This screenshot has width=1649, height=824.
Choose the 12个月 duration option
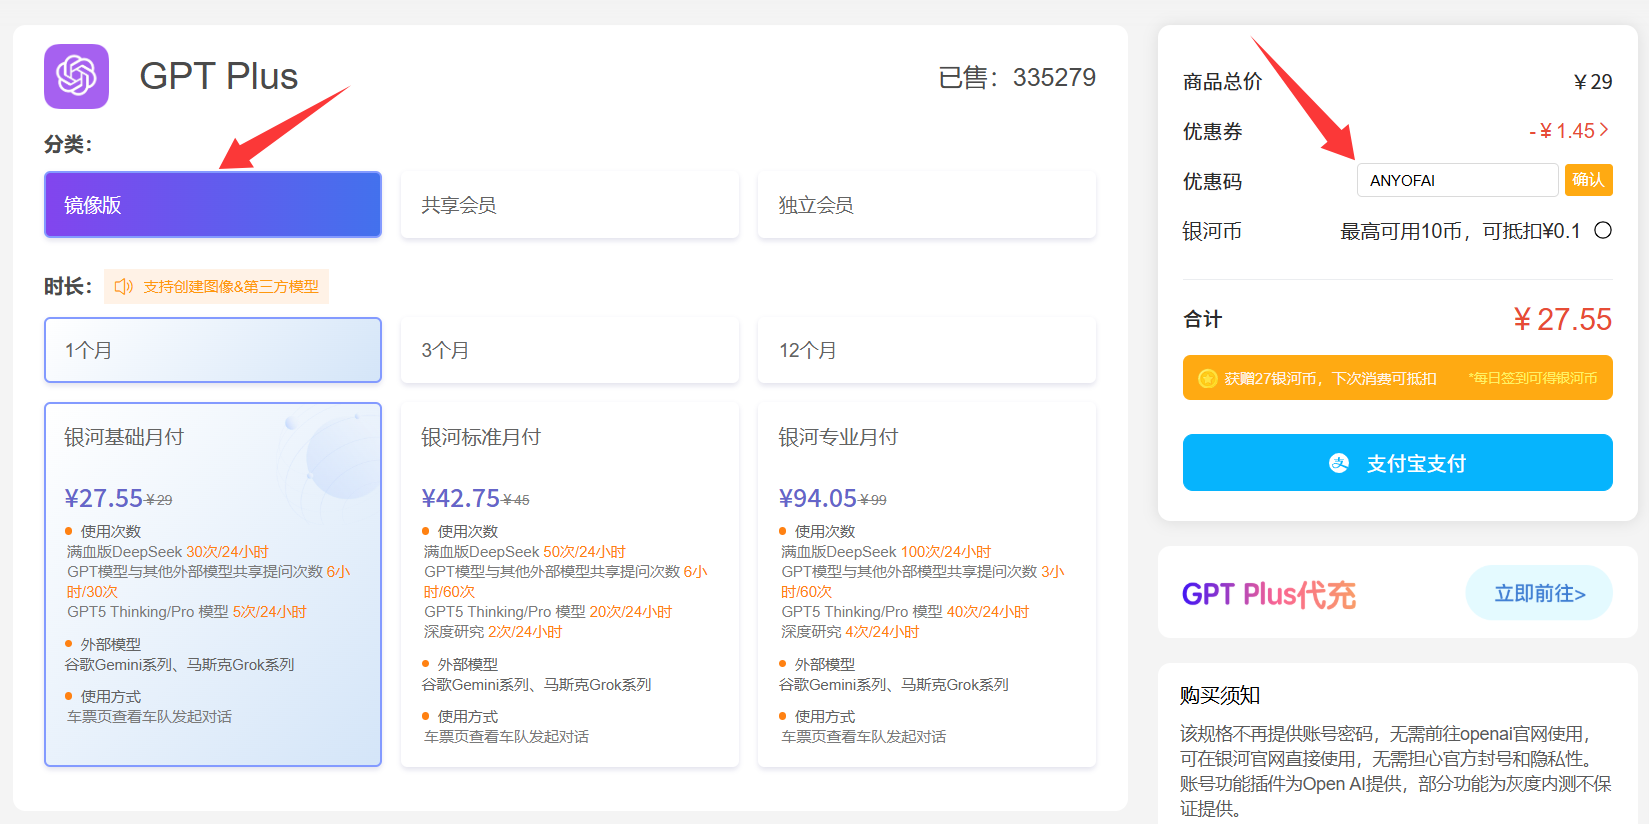[927, 350]
